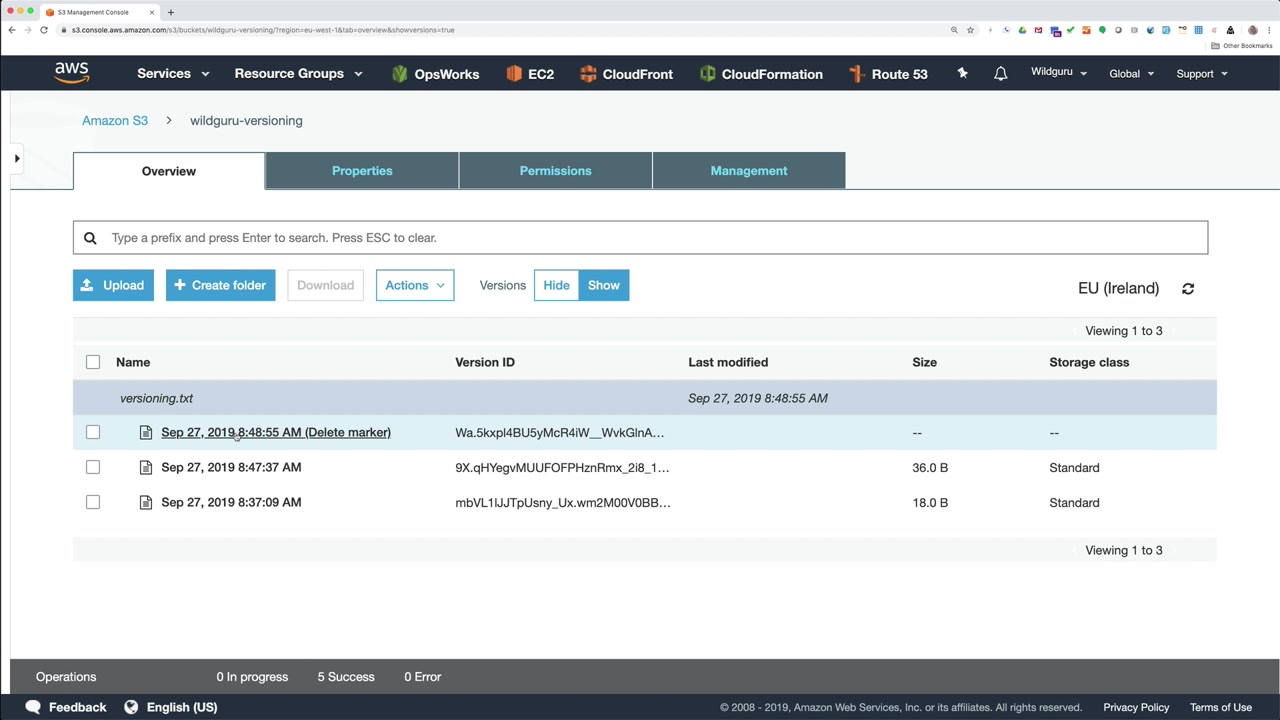Bookmark this page with the star
This screenshot has width=1280, height=720.
(x=970, y=30)
